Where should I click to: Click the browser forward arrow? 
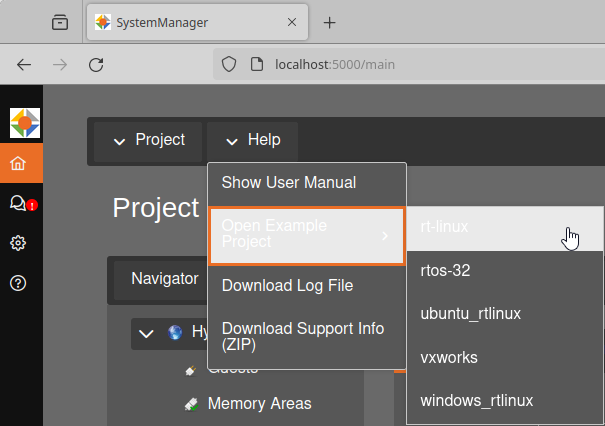pos(60,64)
